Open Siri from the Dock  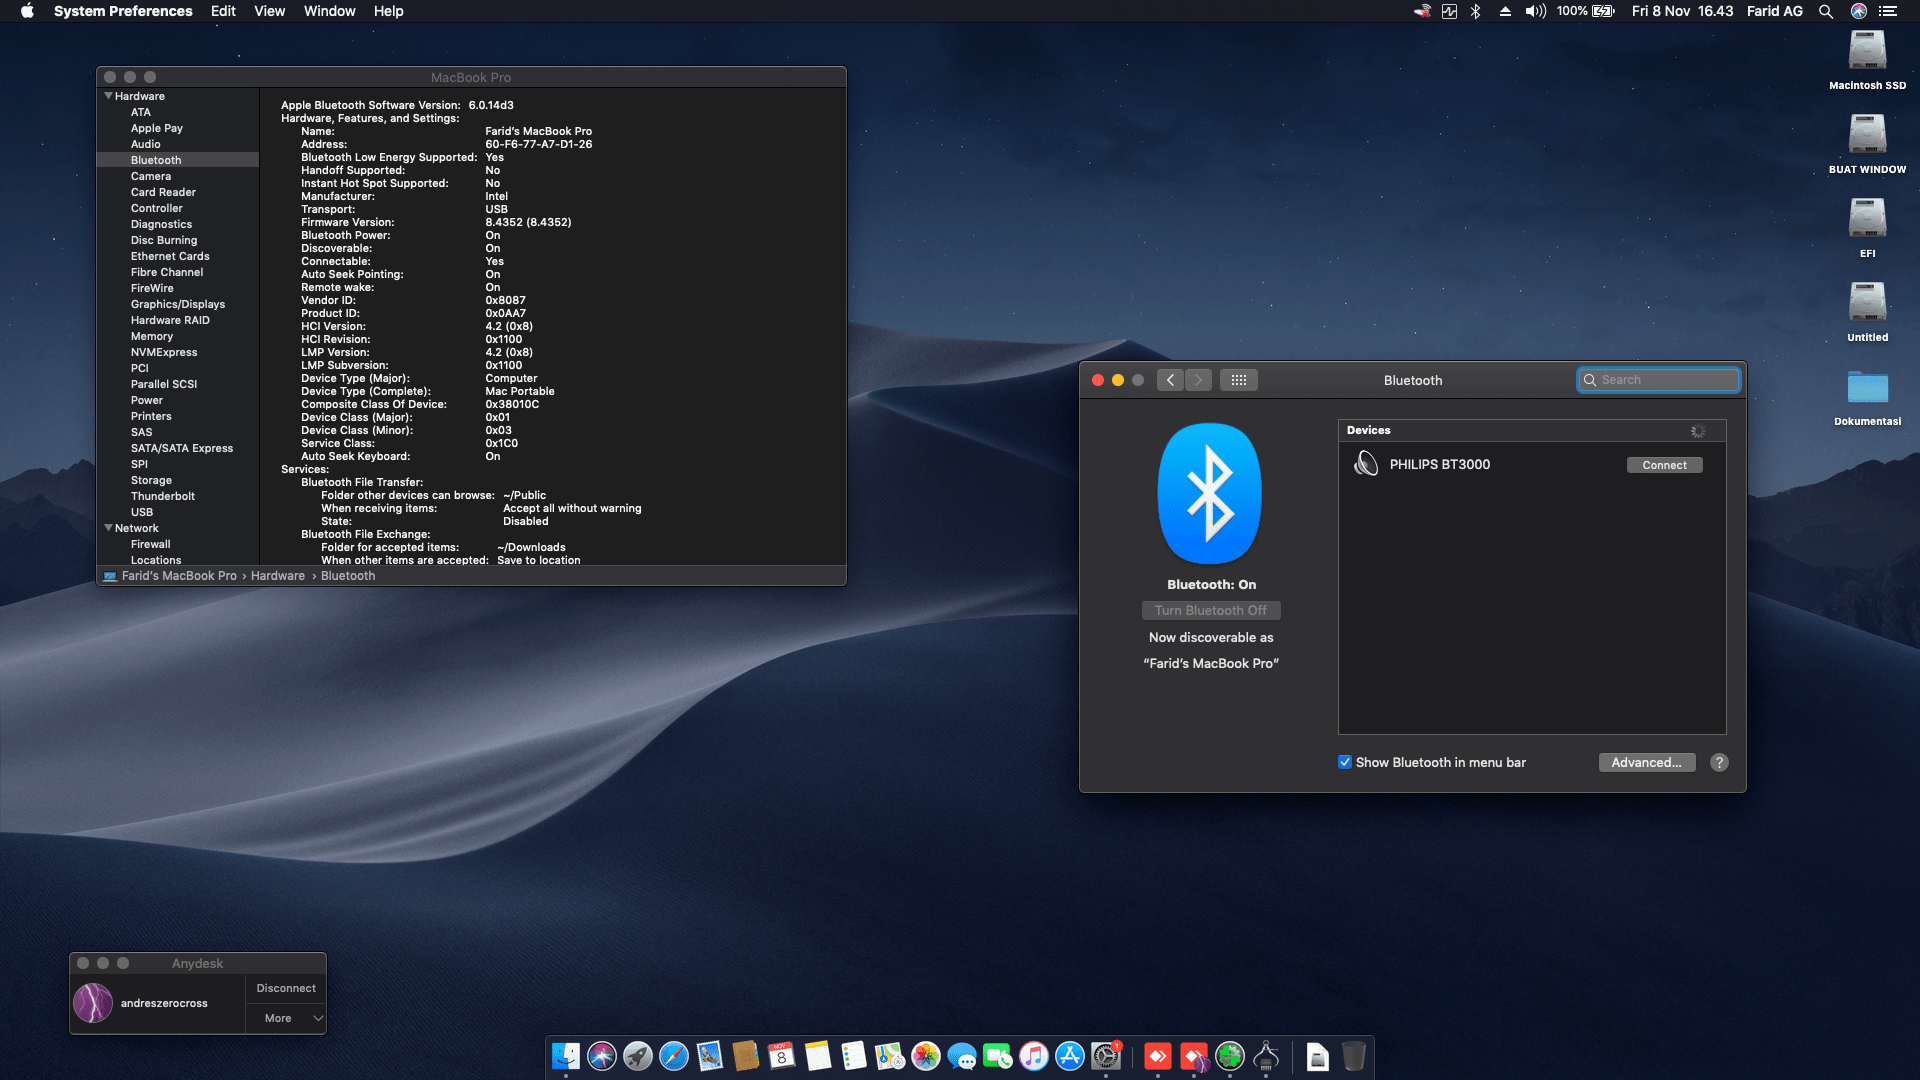[x=600, y=1057]
